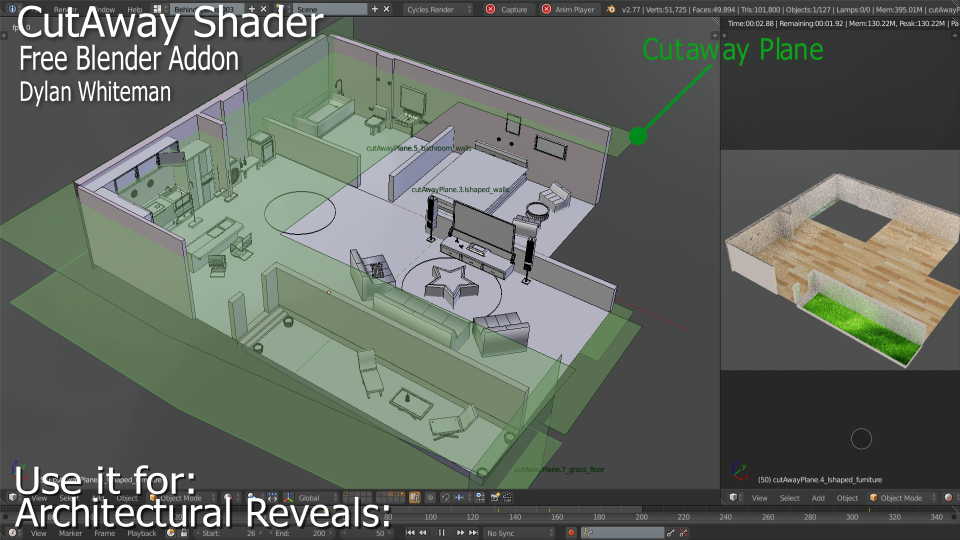Viewport: 960px width, 540px height.
Task: Open the No Sync playback dropdown
Action: click(x=520, y=533)
